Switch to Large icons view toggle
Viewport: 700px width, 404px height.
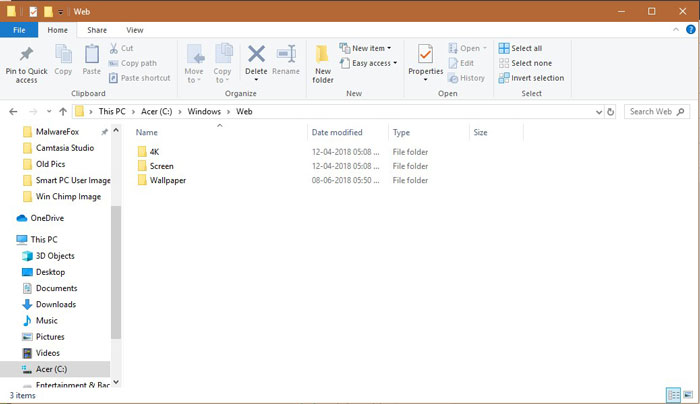[688, 395]
